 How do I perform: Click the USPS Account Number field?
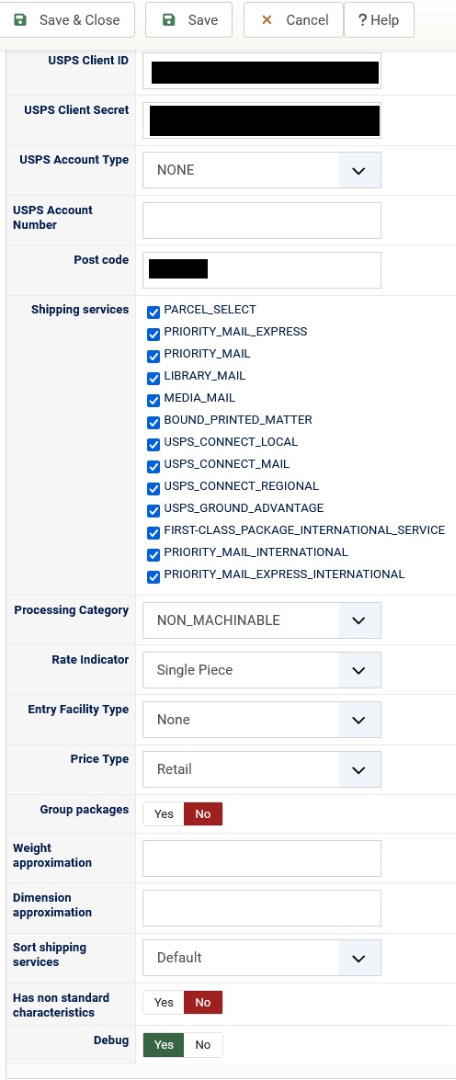tap(262, 220)
